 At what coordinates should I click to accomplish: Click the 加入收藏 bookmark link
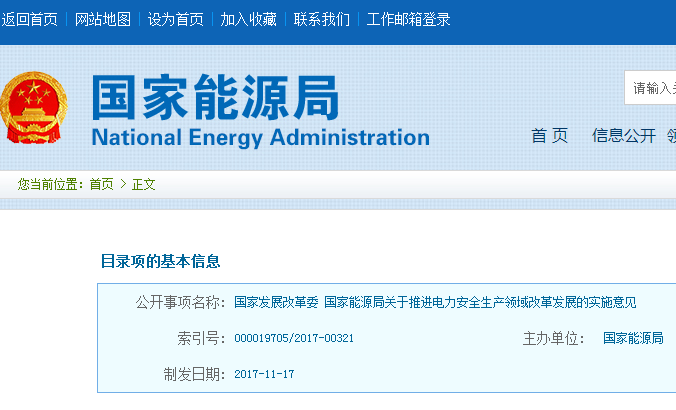point(249,19)
